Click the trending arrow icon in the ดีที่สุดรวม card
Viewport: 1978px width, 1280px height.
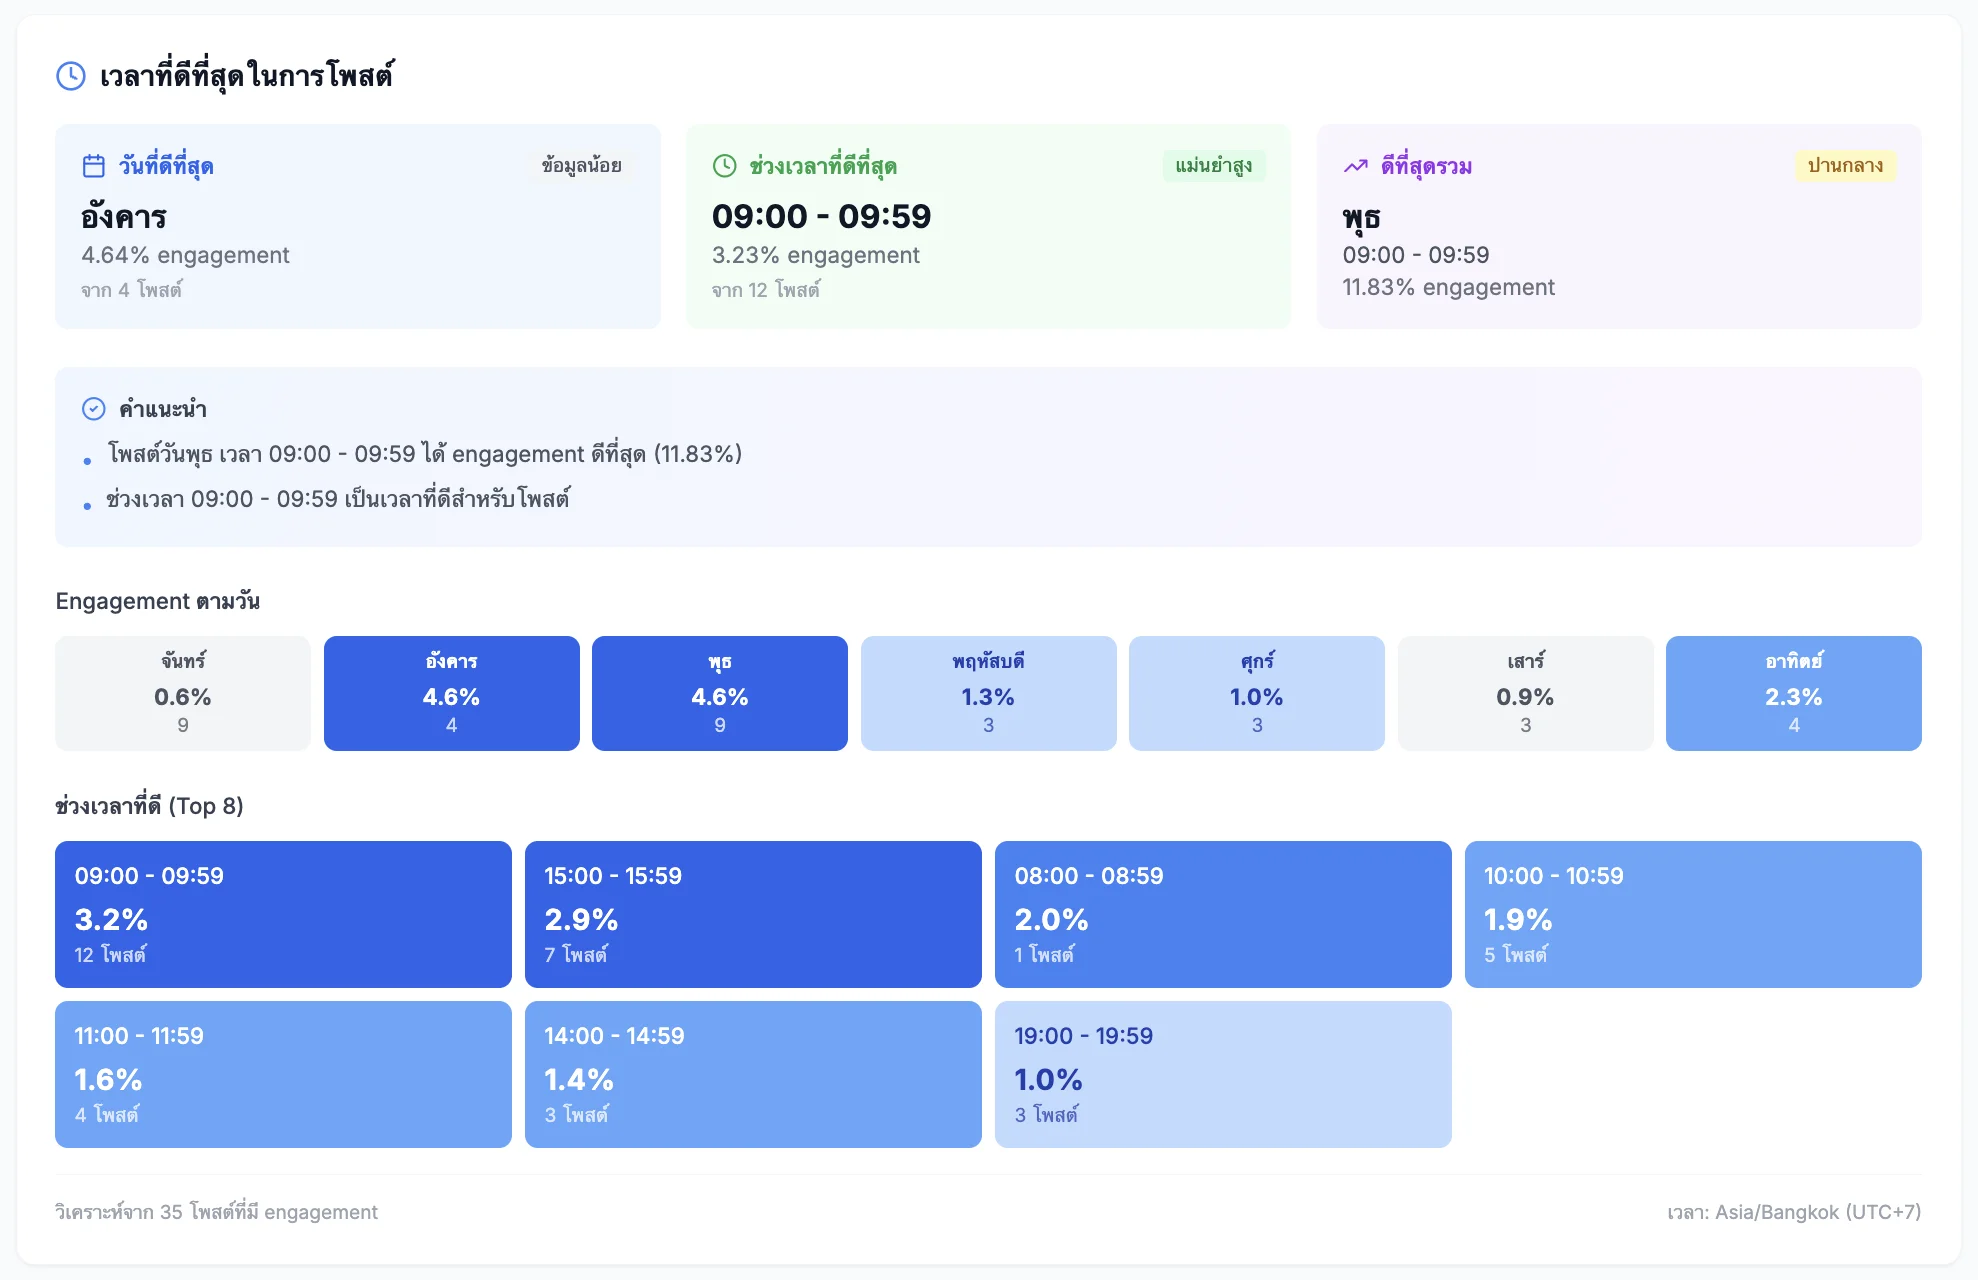point(1356,166)
